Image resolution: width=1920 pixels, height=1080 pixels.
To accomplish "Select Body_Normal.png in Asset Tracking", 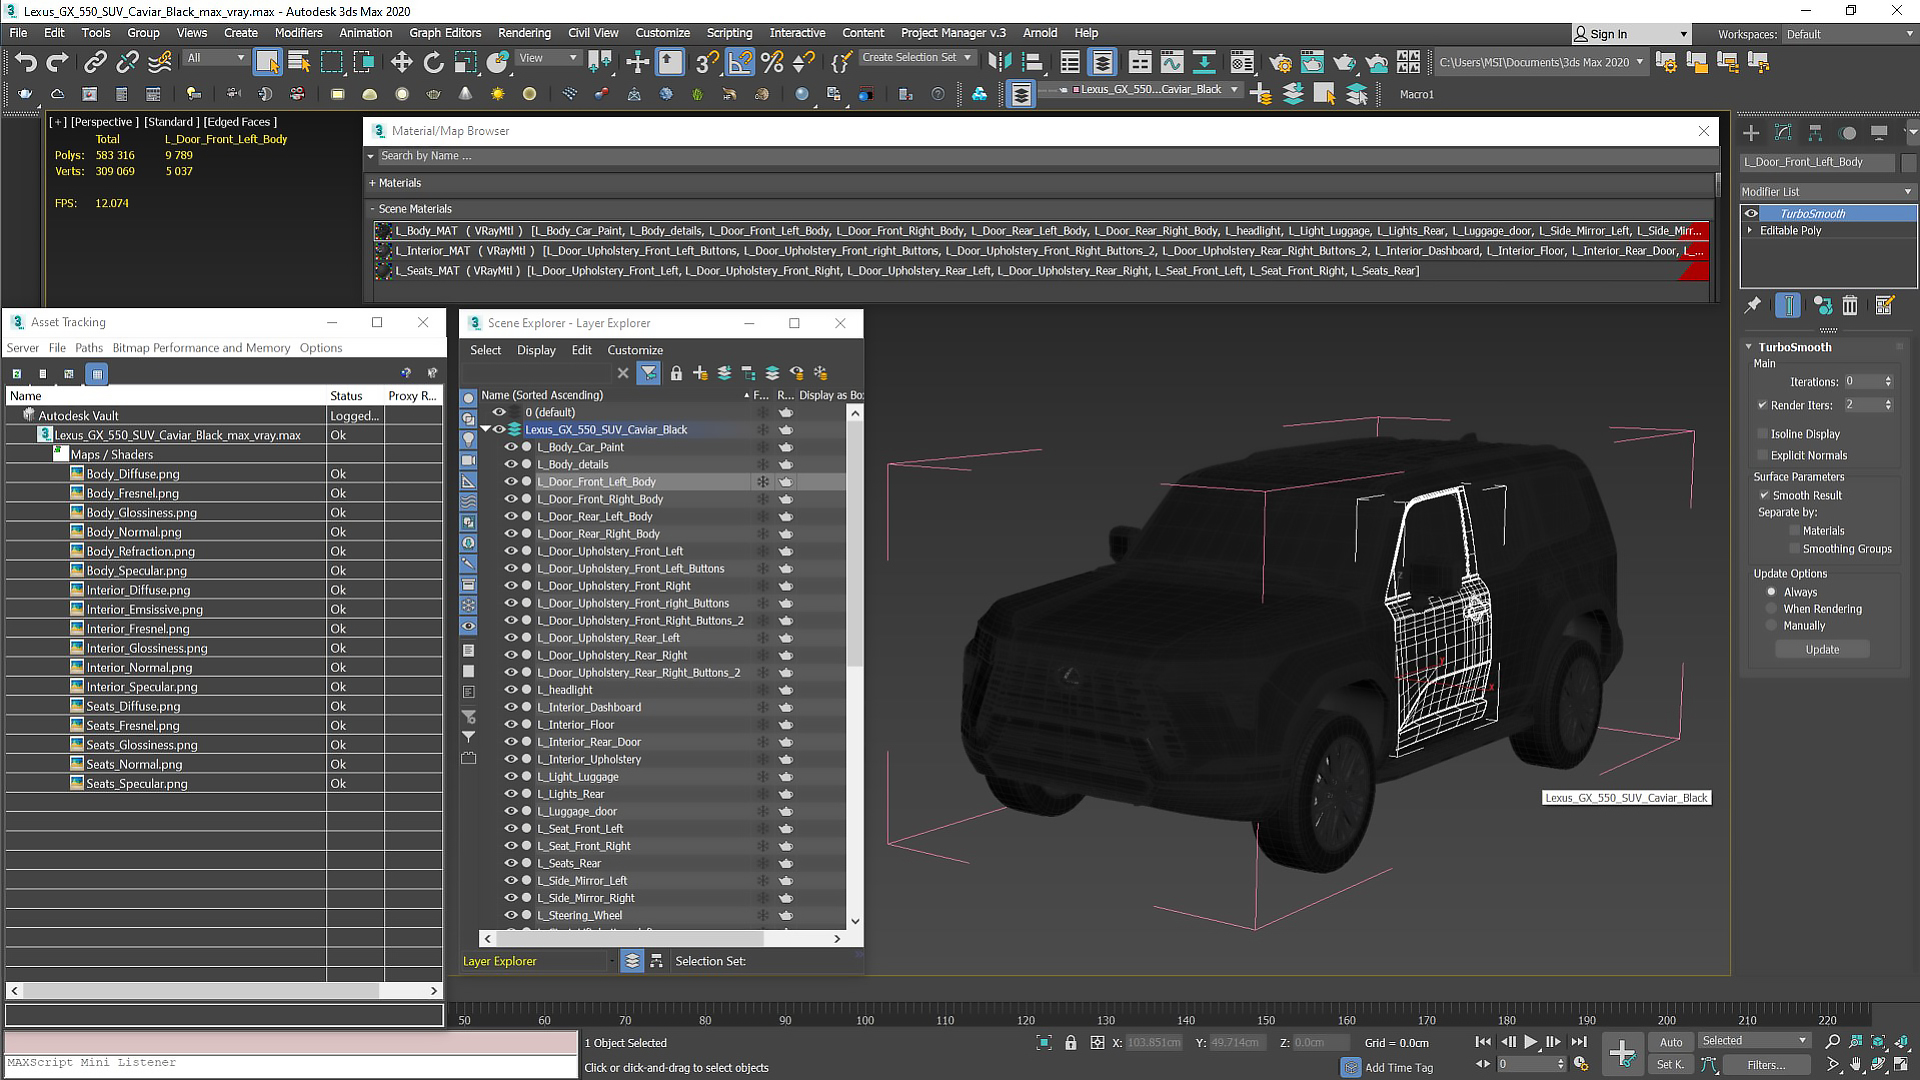I will (134, 532).
